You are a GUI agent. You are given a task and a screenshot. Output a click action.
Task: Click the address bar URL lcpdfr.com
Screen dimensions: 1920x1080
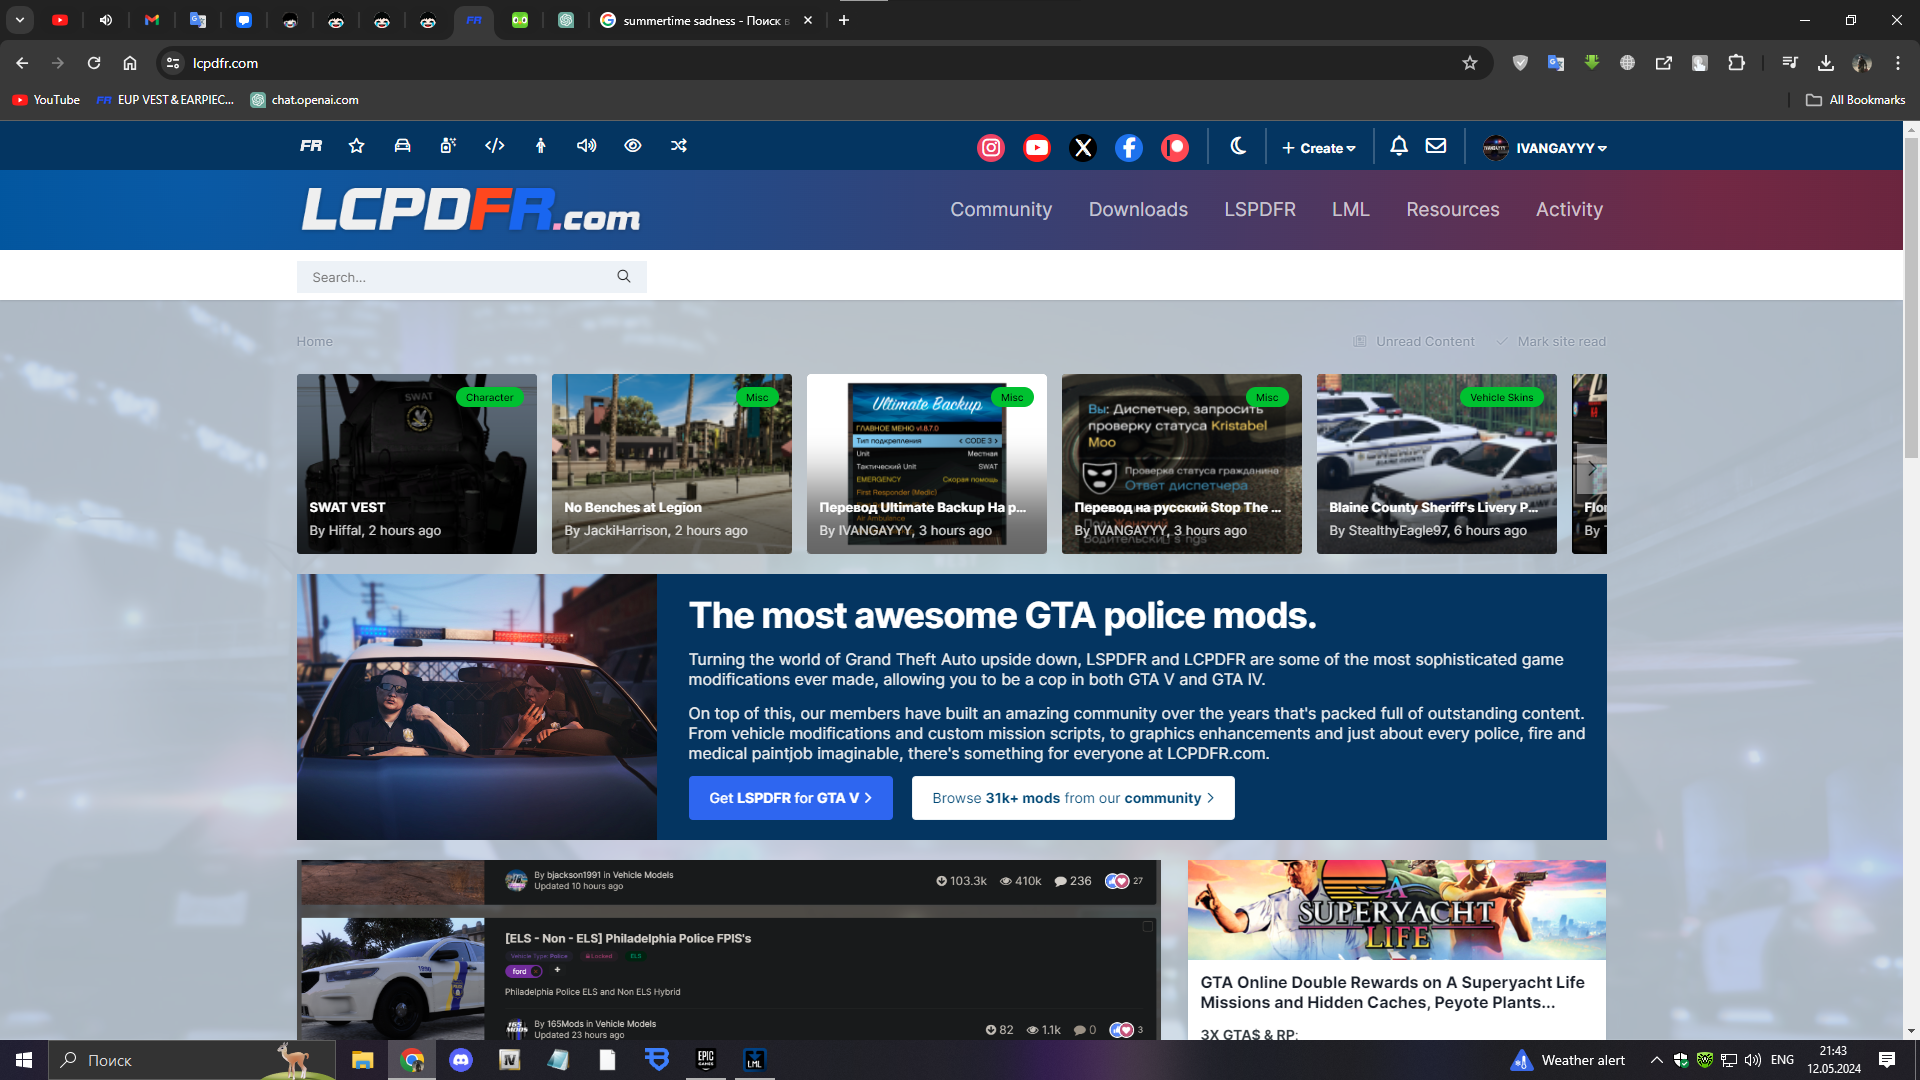(225, 63)
